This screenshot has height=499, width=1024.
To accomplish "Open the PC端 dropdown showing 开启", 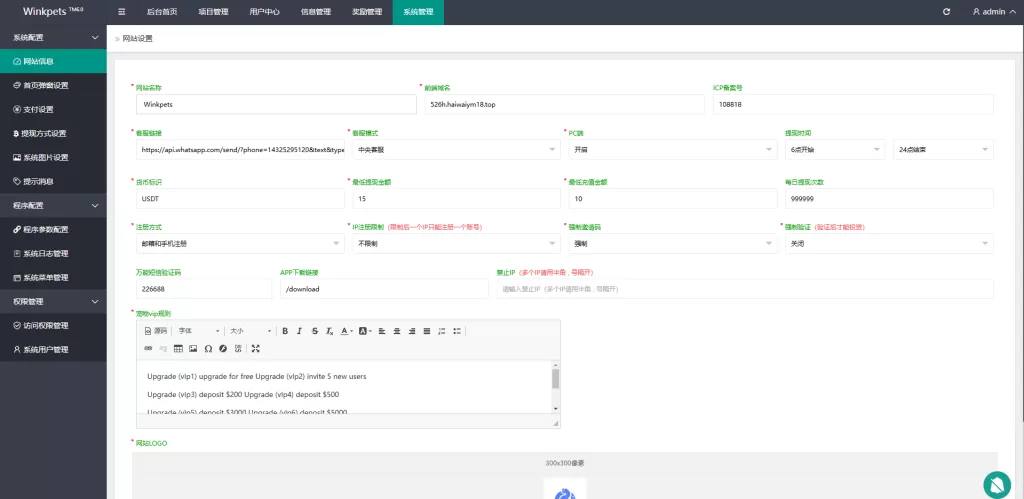I will (672, 149).
